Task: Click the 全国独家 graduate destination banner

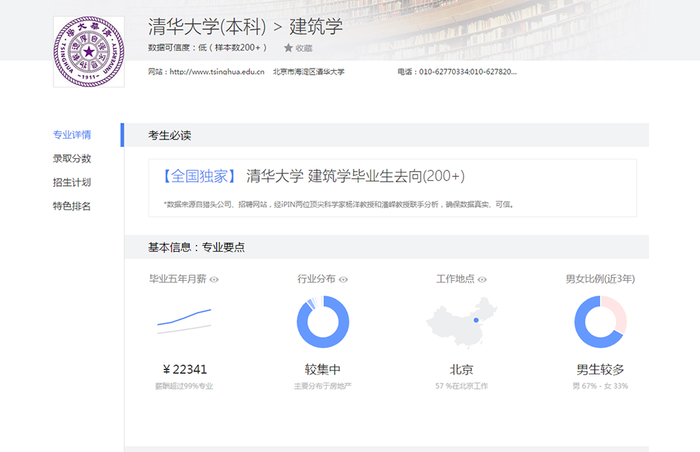Action: (392, 188)
